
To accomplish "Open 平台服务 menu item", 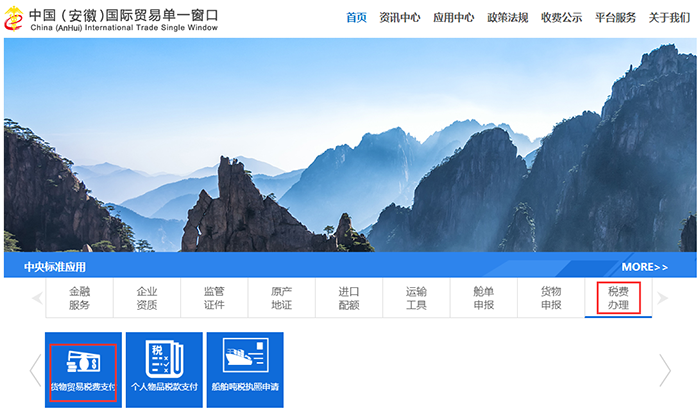I will 616,18.
